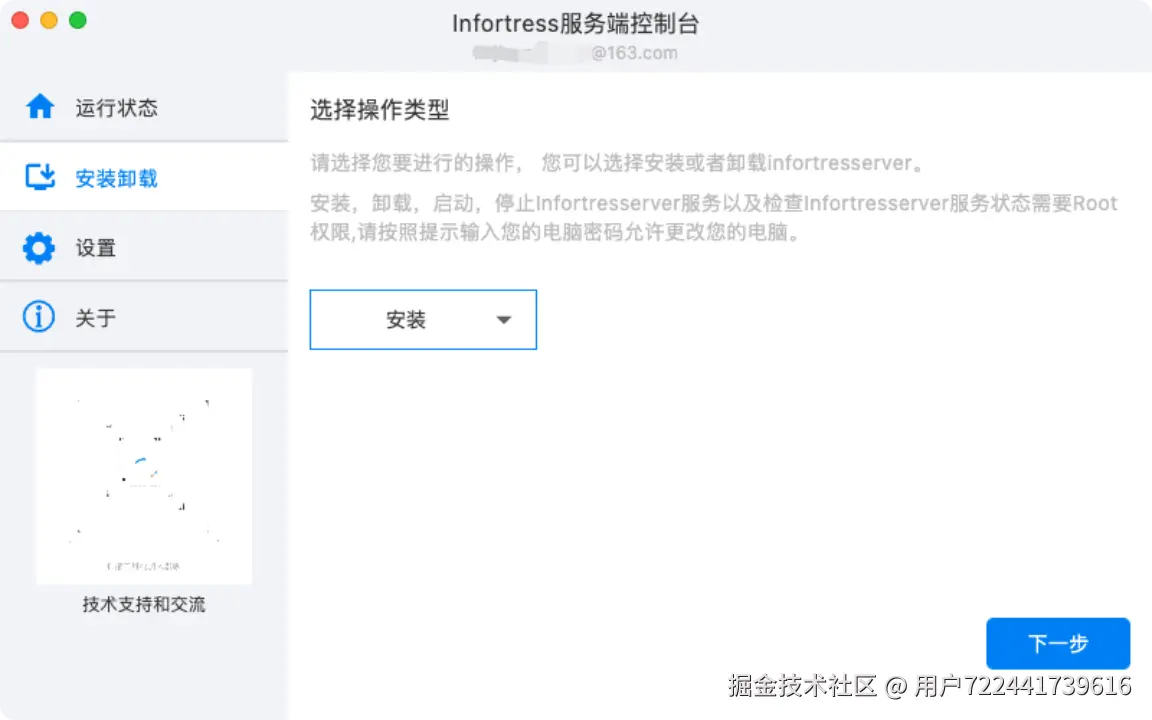Screen dimensions: 1152x720
Task: Click the QR code support thumbnail
Action: (144, 476)
